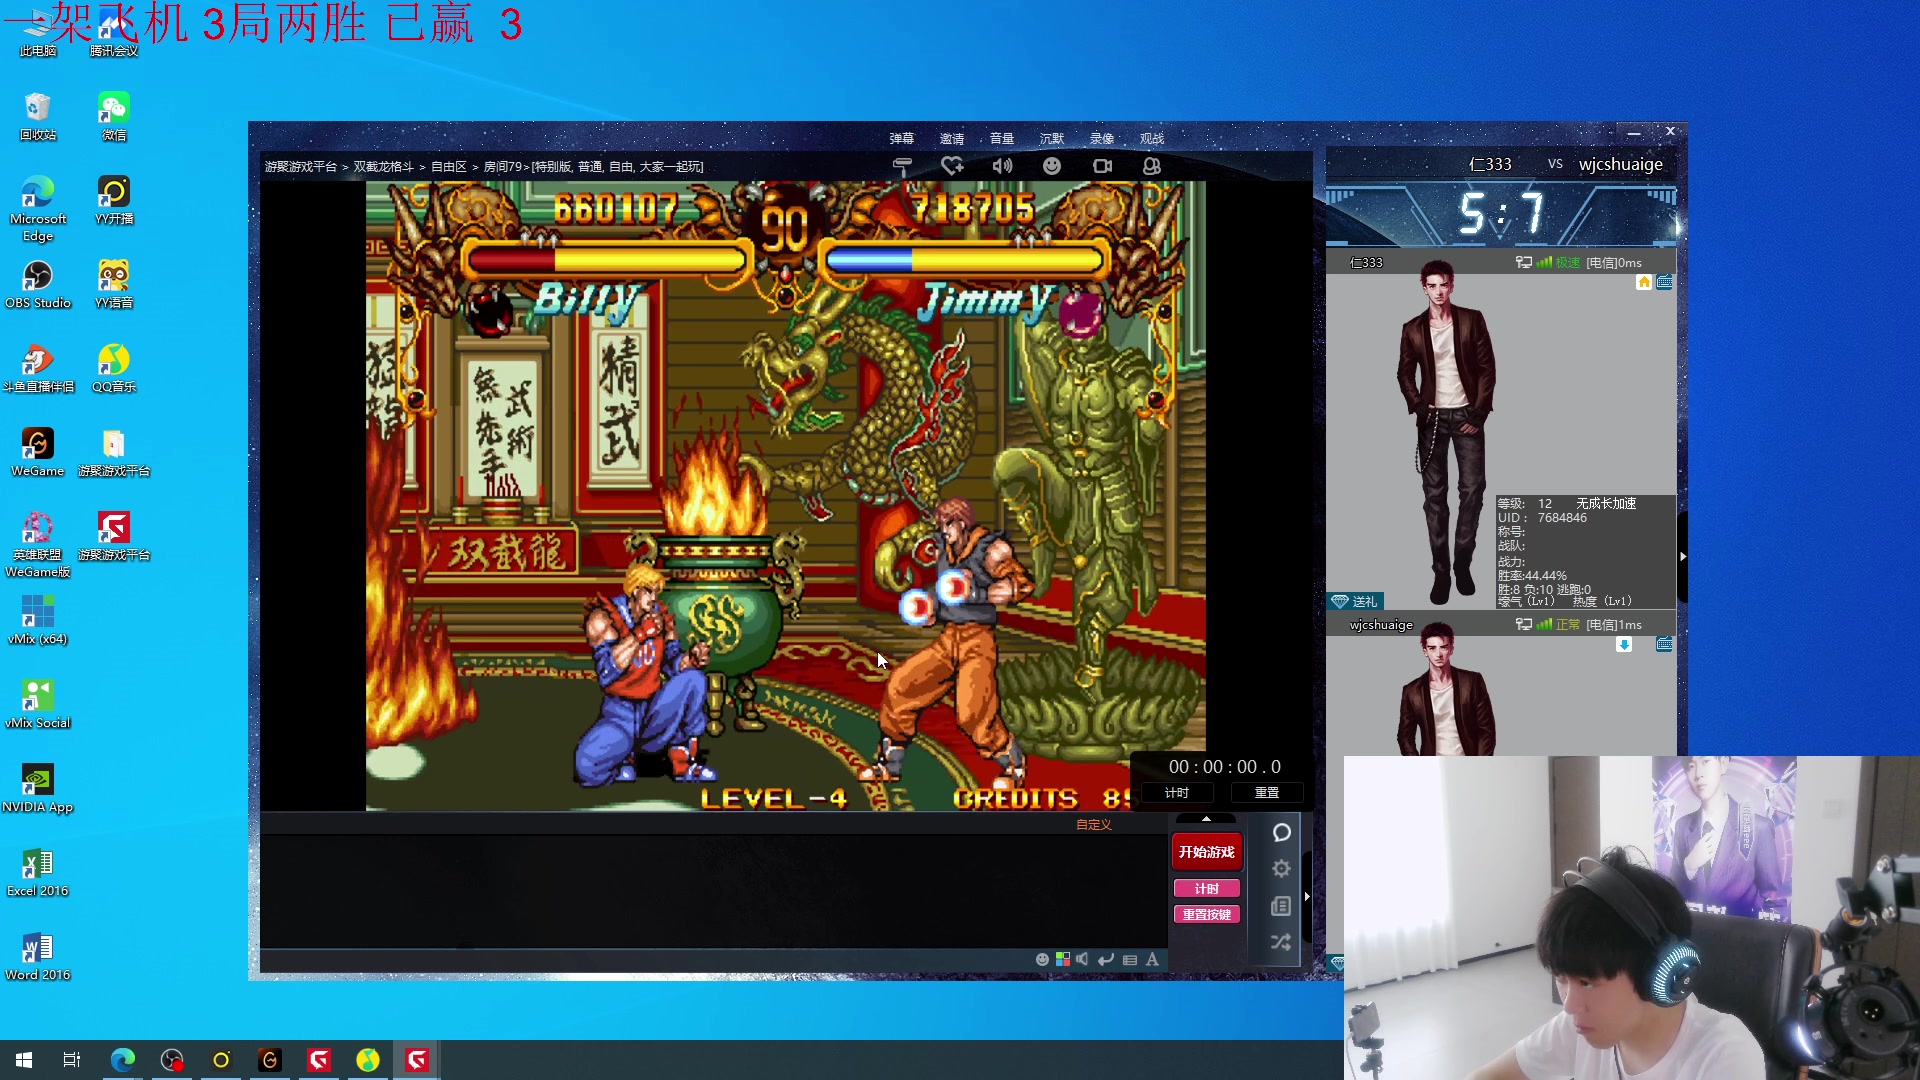
Task: Click the UID : 7684846 text
Action: [x=1542, y=518]
